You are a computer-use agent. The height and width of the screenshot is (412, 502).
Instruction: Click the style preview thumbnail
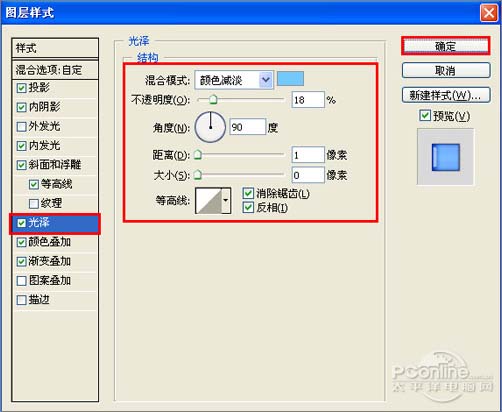click(x=445, y=157)
